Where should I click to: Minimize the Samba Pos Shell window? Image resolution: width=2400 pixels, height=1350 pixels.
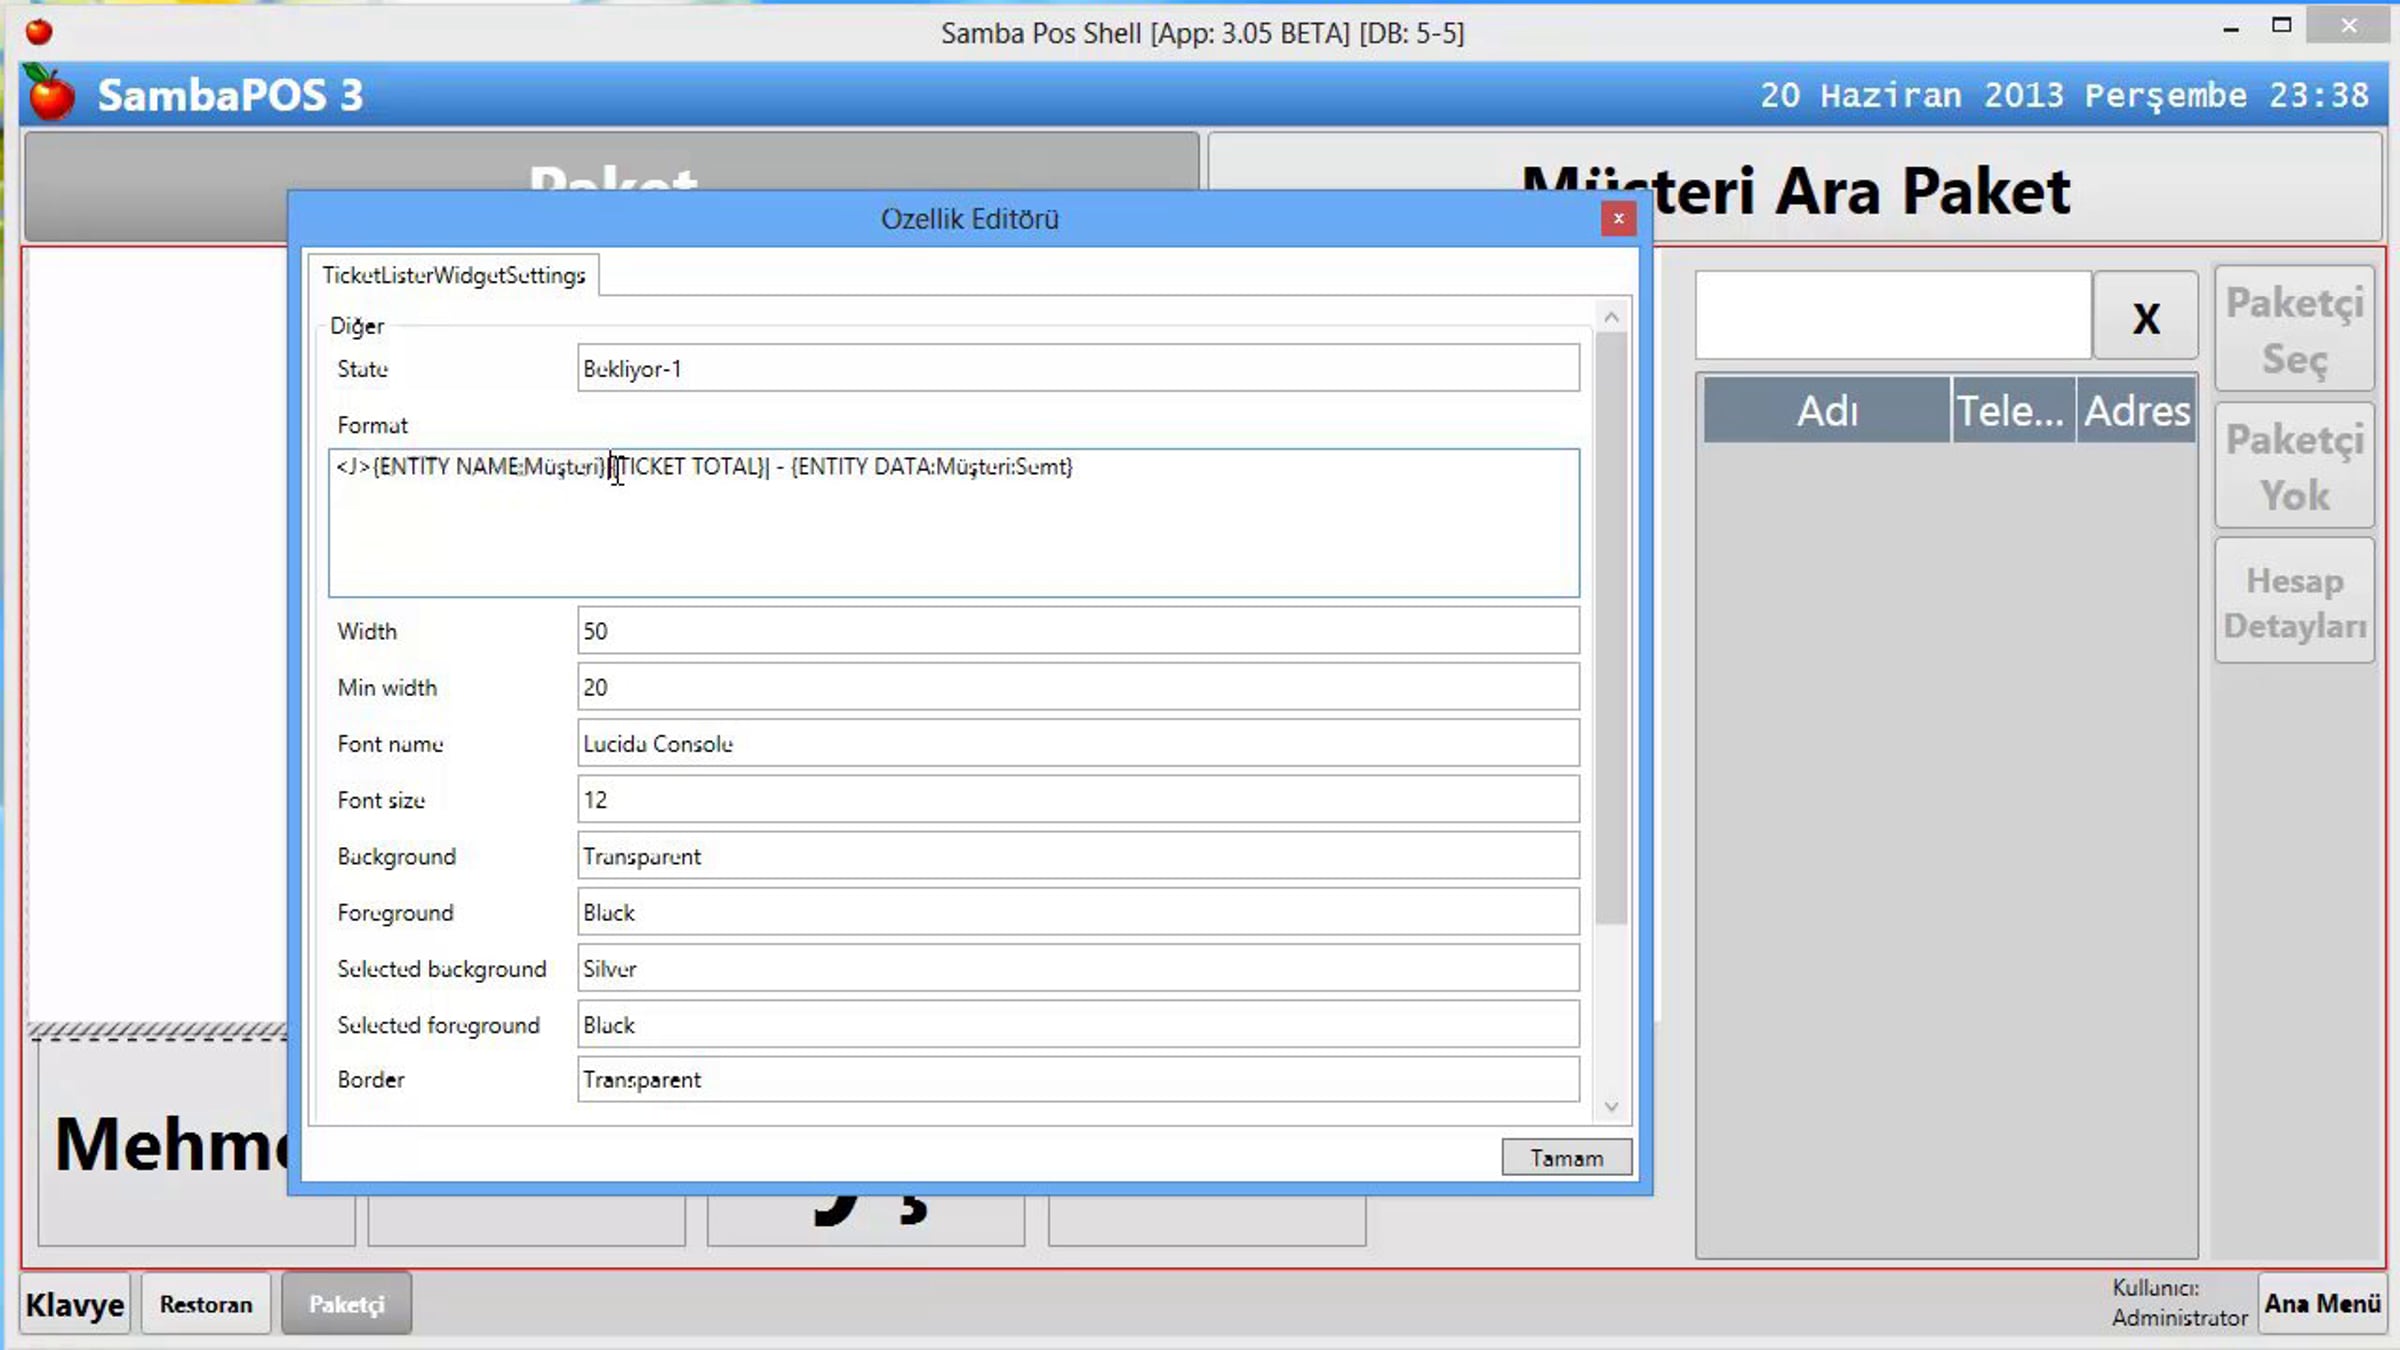click(x=2231, y=28)
